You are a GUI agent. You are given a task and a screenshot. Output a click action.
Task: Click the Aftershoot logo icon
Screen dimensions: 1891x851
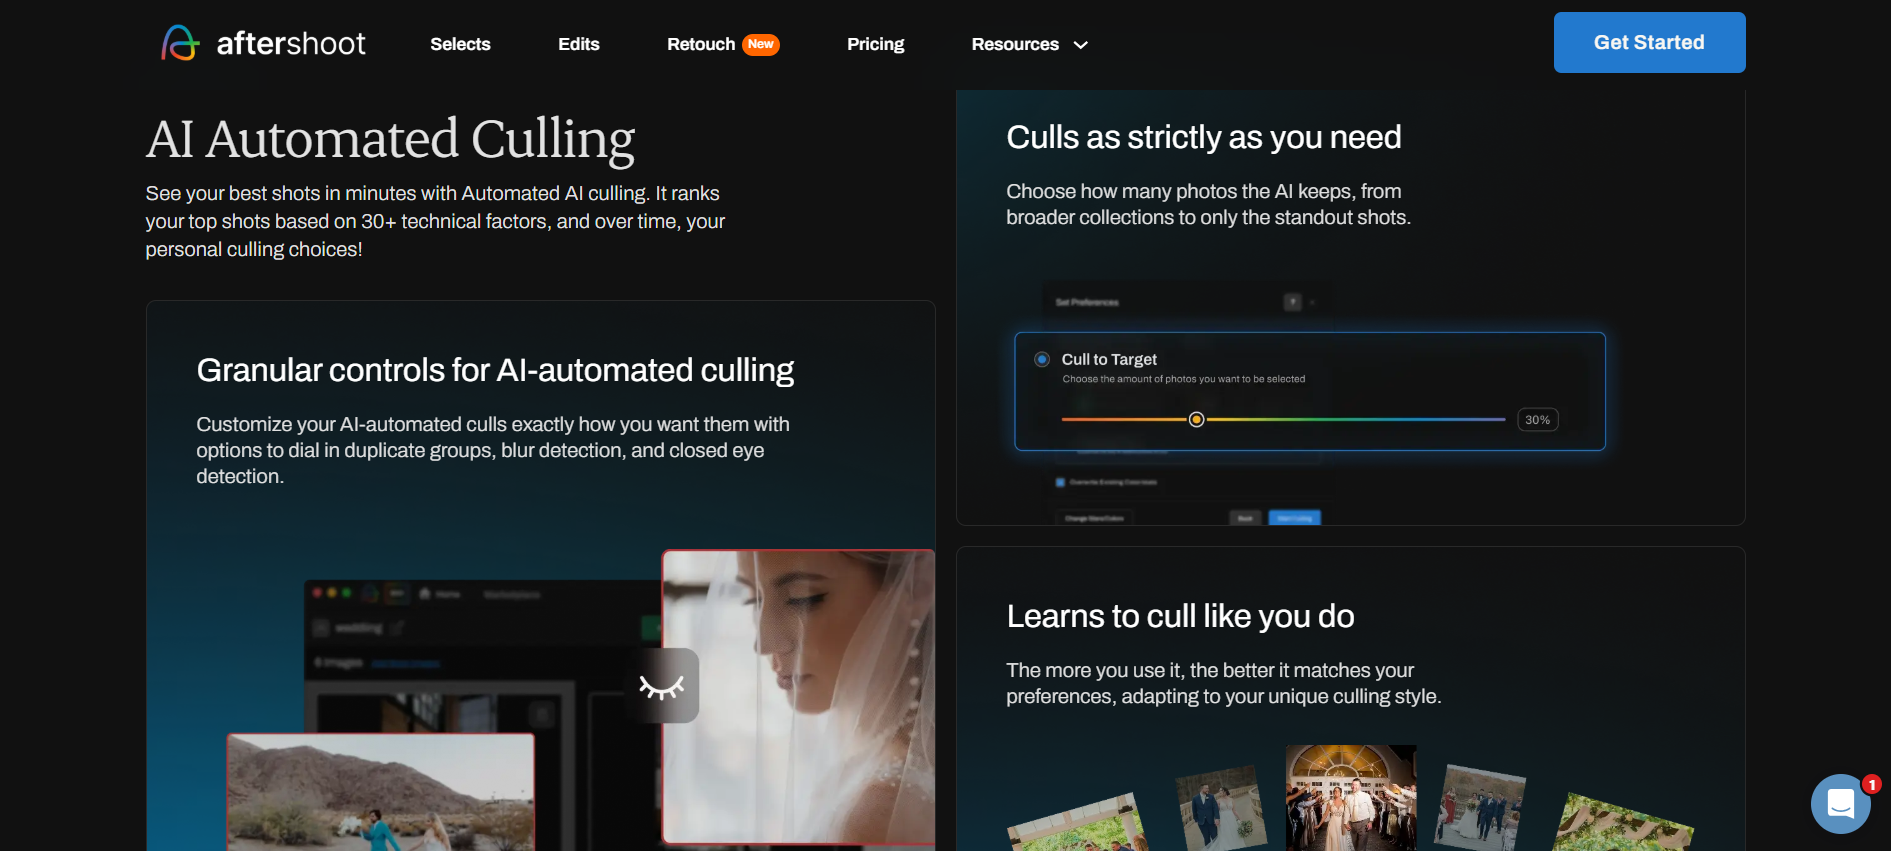coord(180,43)
